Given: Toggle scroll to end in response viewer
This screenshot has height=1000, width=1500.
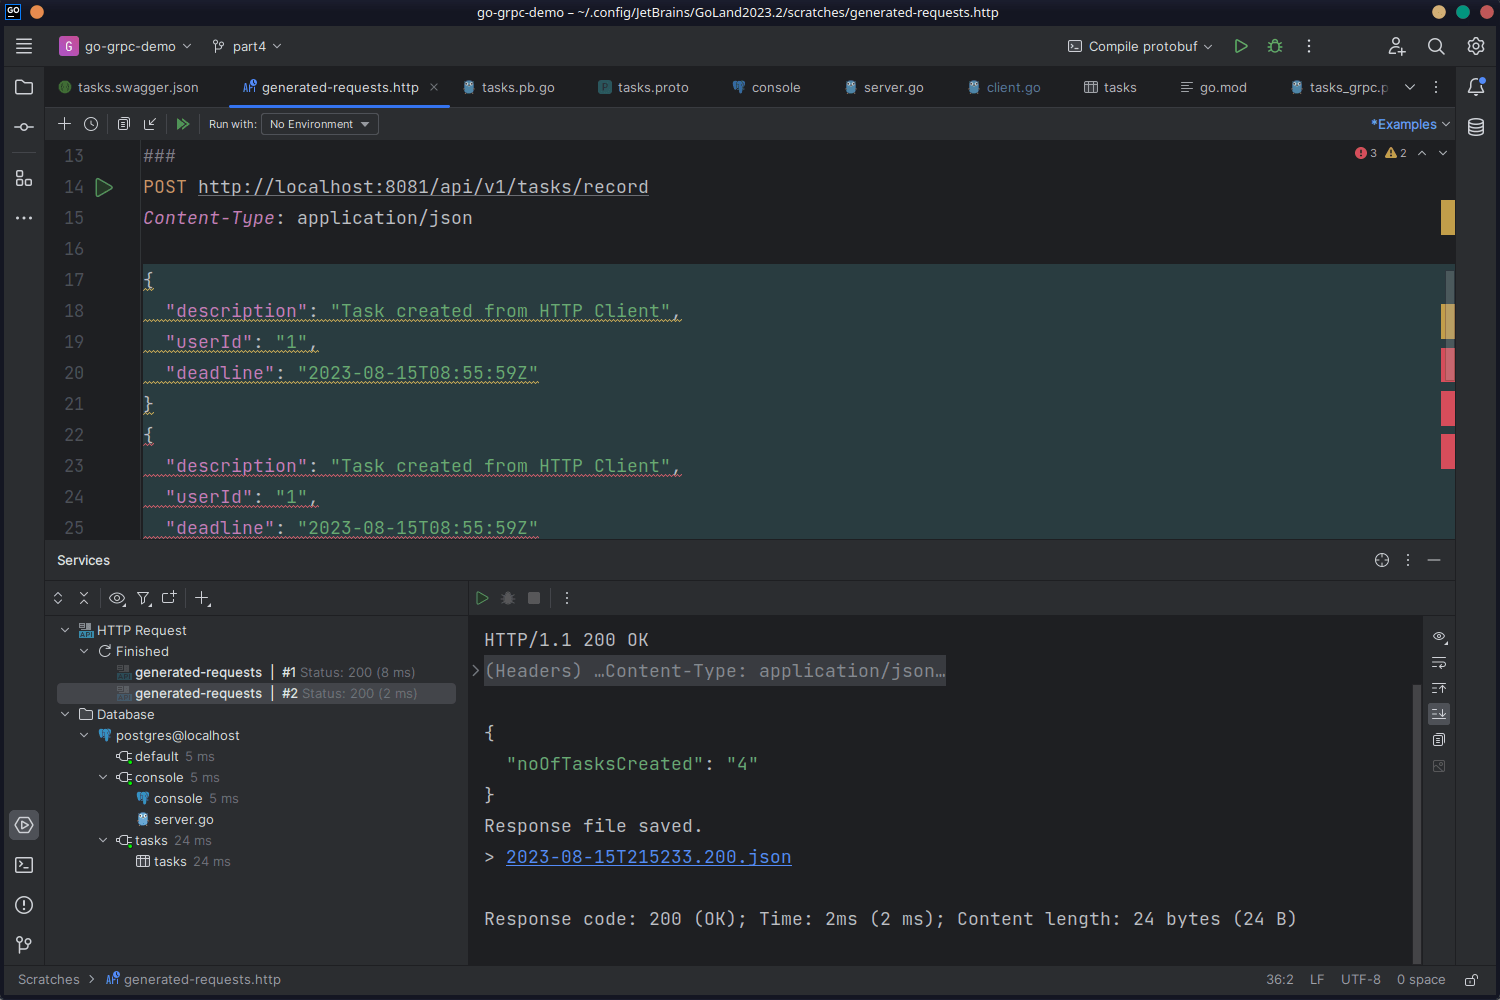Looking at the screenshot, I should pos(1438,714).
